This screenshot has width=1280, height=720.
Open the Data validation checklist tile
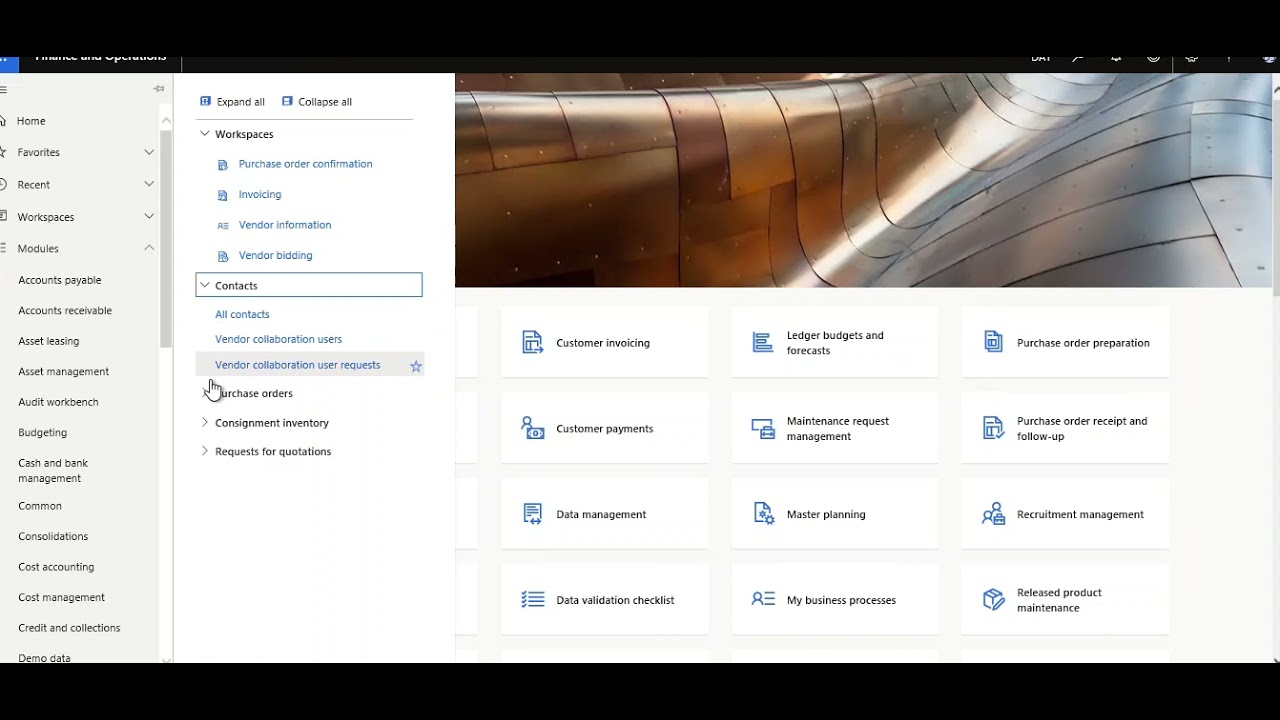605,600
